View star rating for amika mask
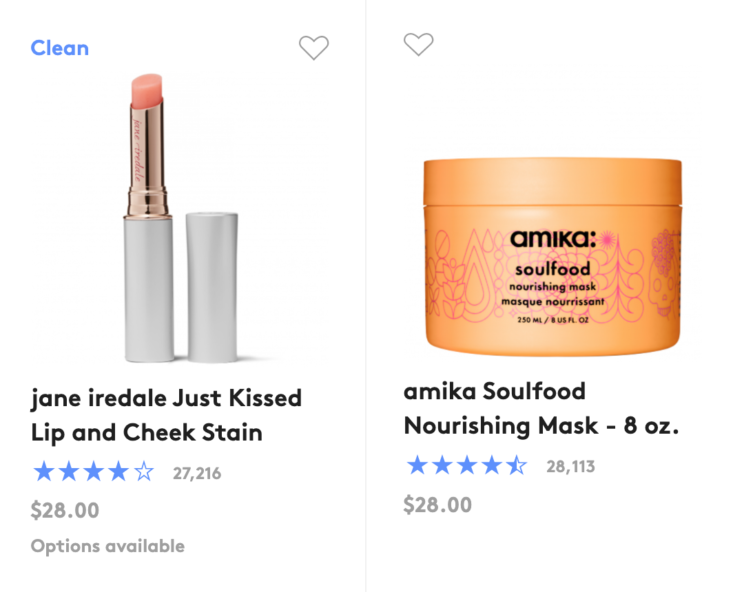This screenshot has width=733, height=592. click(x=467, y=465)
